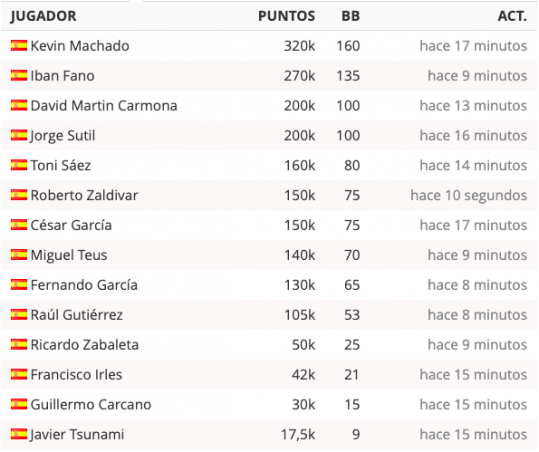539x452 pixels.
Task: Open Guillermo Carcano's player entry
Action: click(91, 405)
